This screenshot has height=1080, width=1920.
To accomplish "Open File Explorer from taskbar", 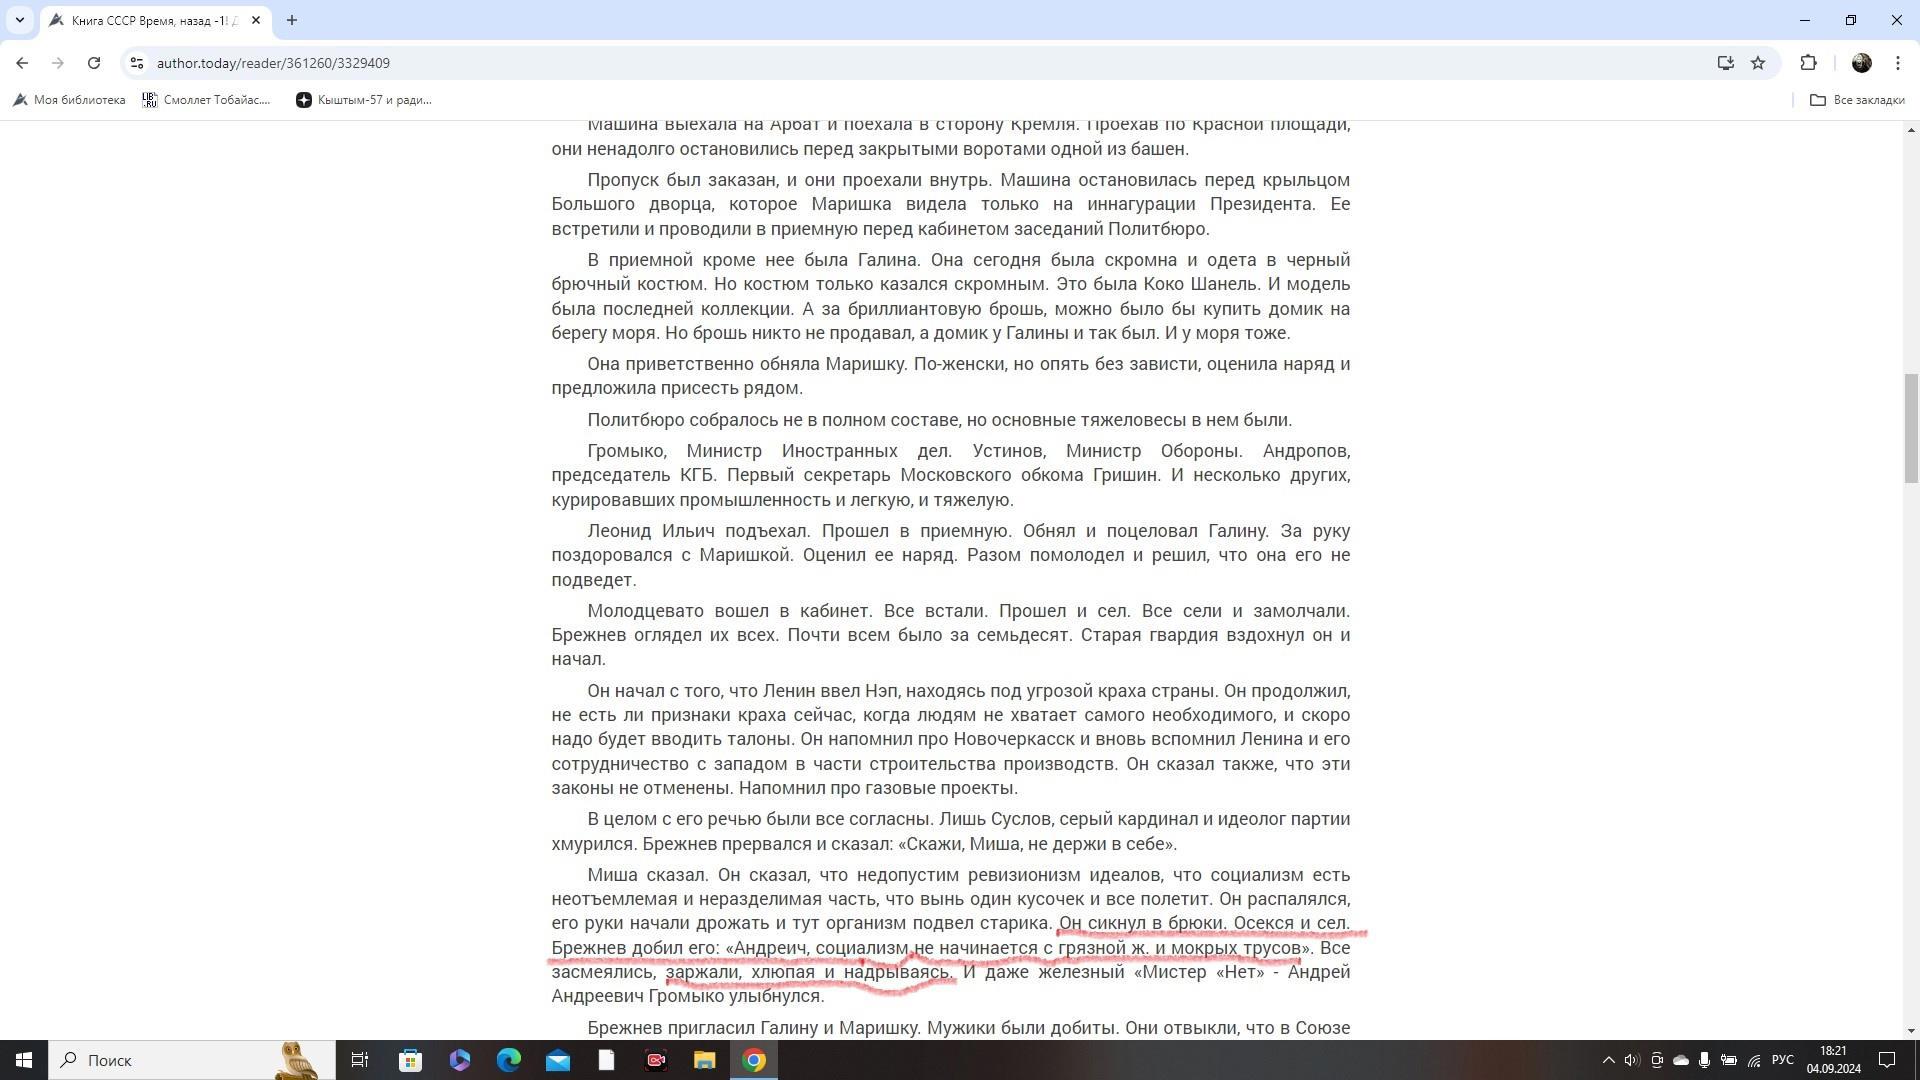I will (704, 1060).
